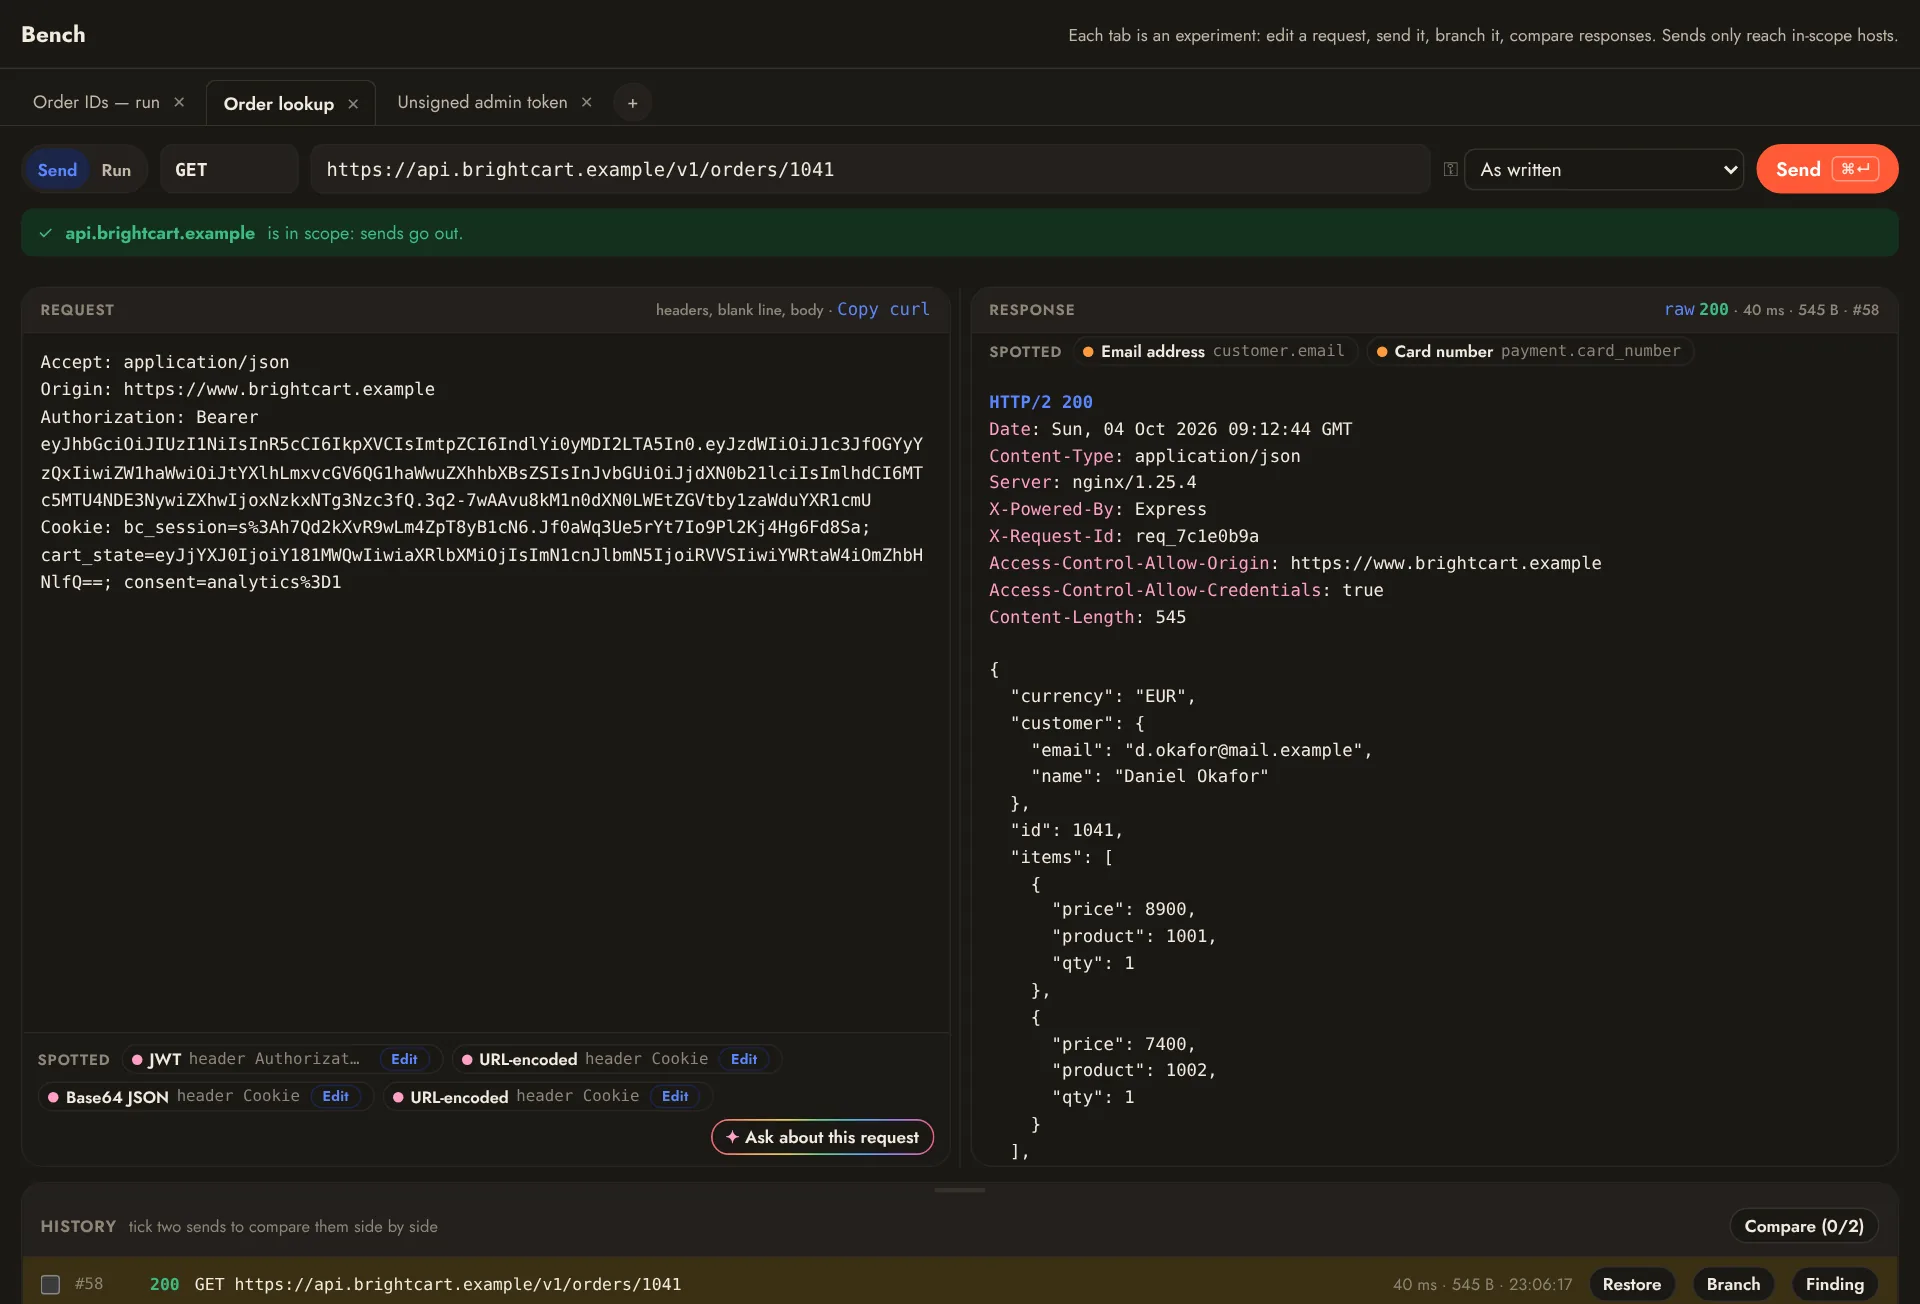This screenshot has height=1304, width=1920.
Task: Click the Authorization: Bearer header line
Action: pos(149,417)
